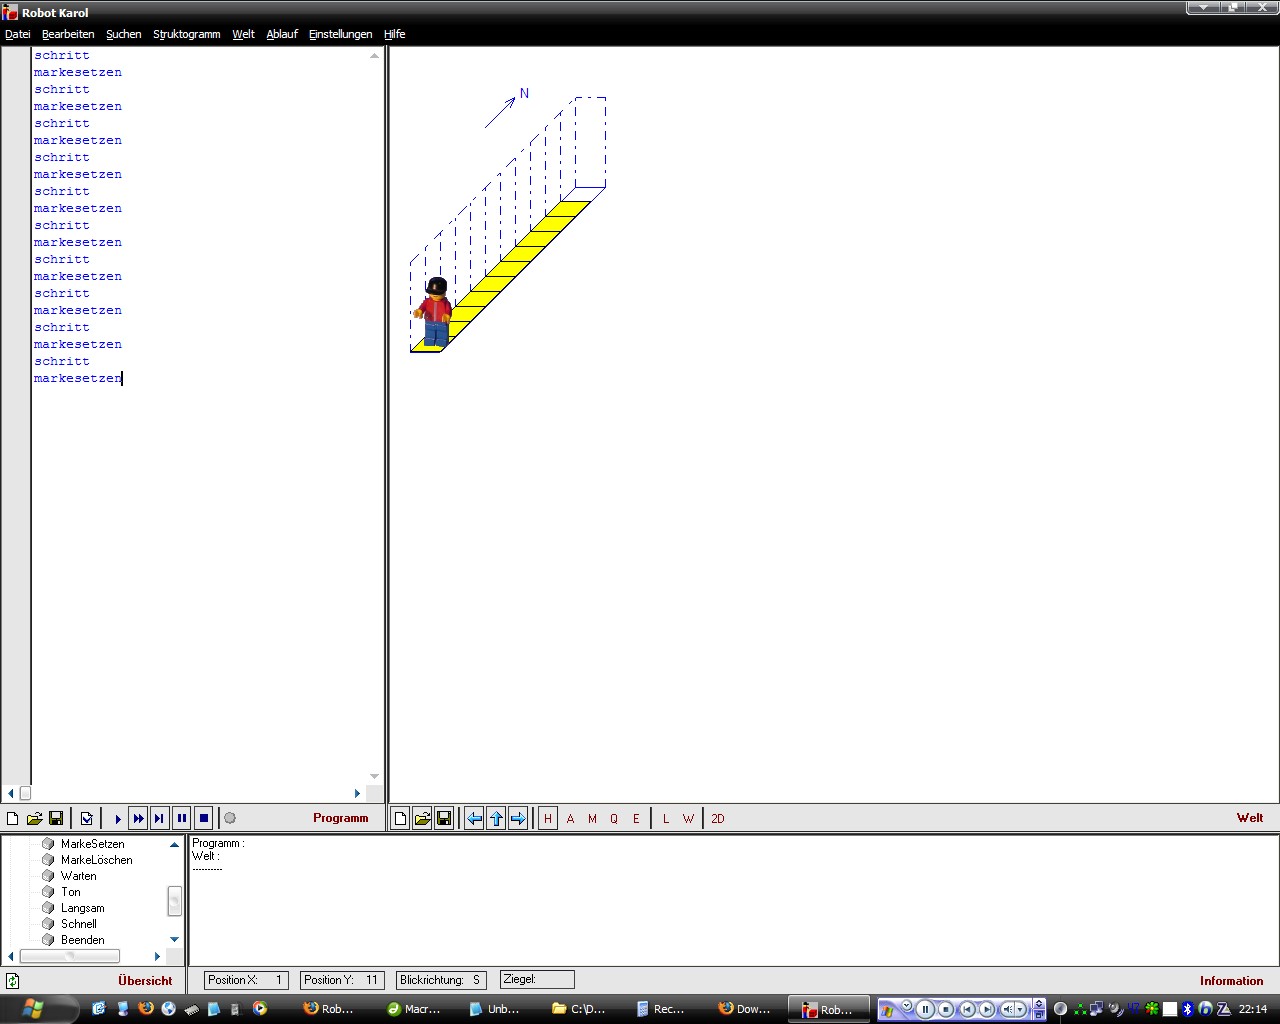Select Langsam in the overview tree

click(82, 908)
